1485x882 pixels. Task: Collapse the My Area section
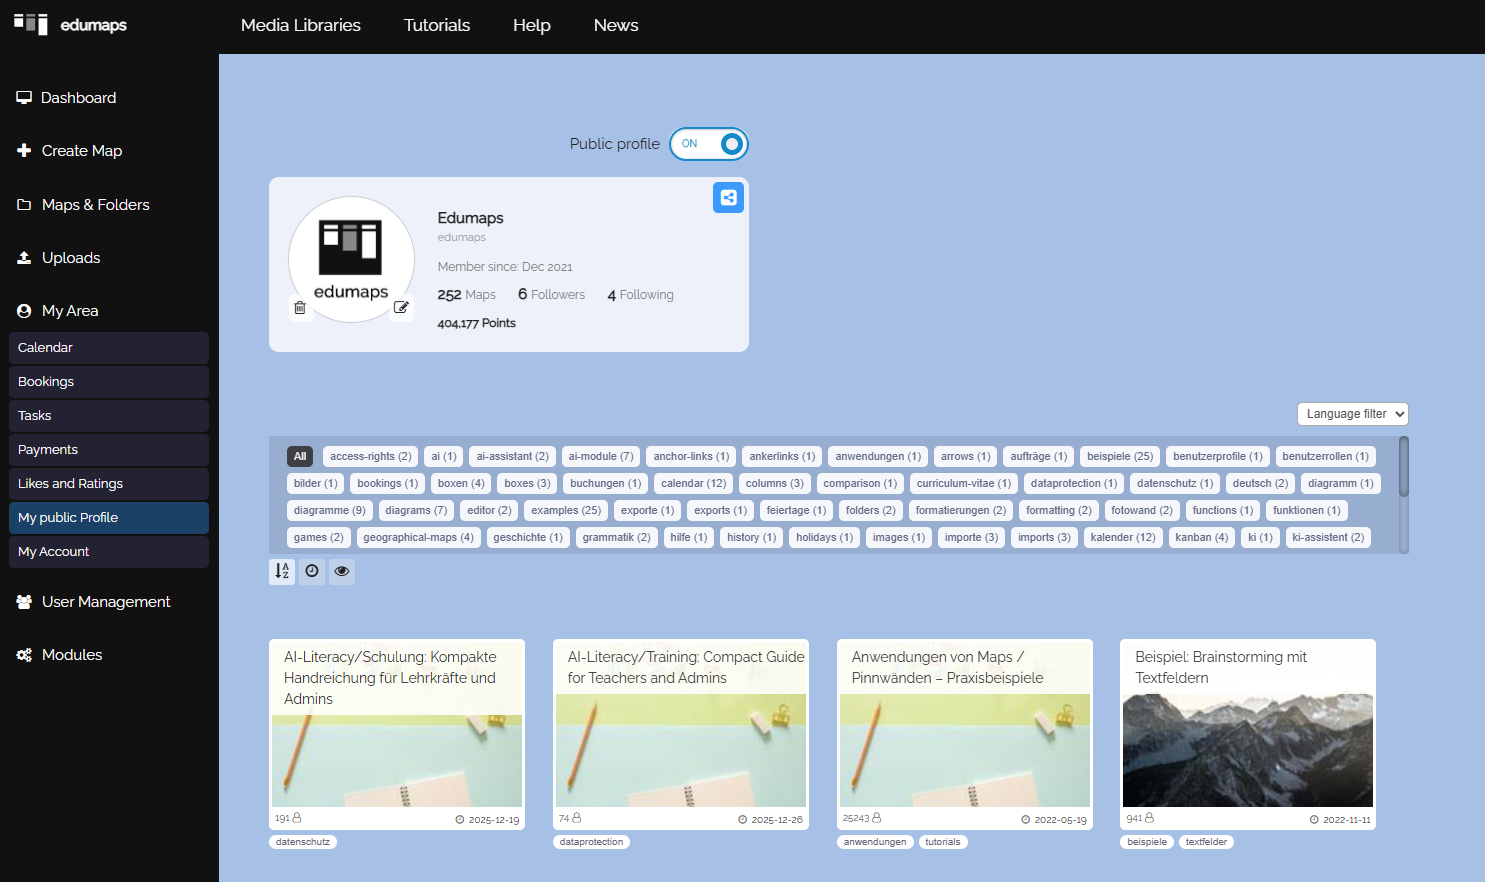click(70, 311)
